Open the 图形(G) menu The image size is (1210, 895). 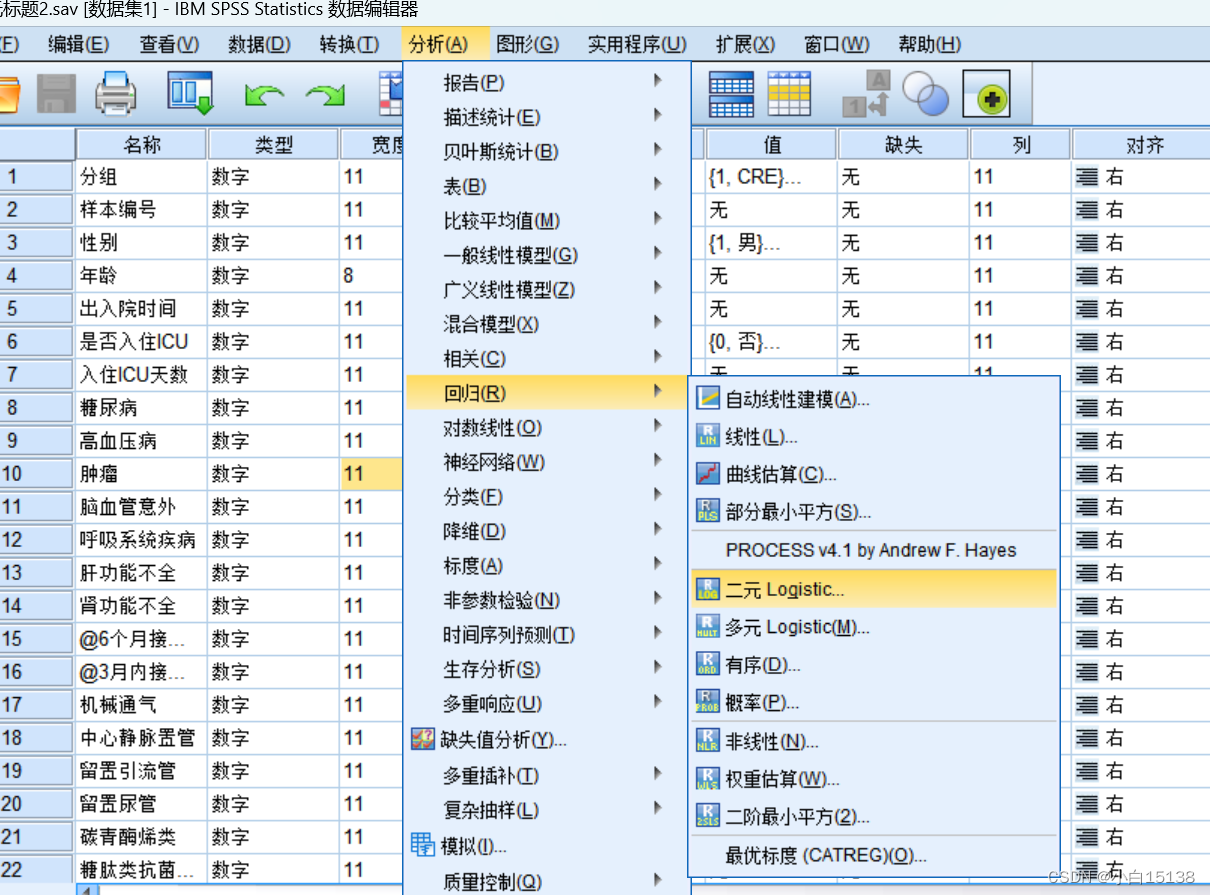point(527,44)
